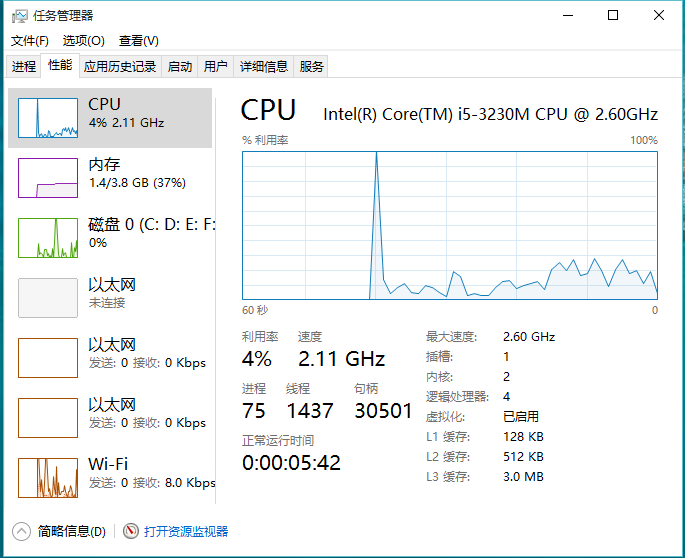Switch to the Users (用户) tab

[215, 67]
